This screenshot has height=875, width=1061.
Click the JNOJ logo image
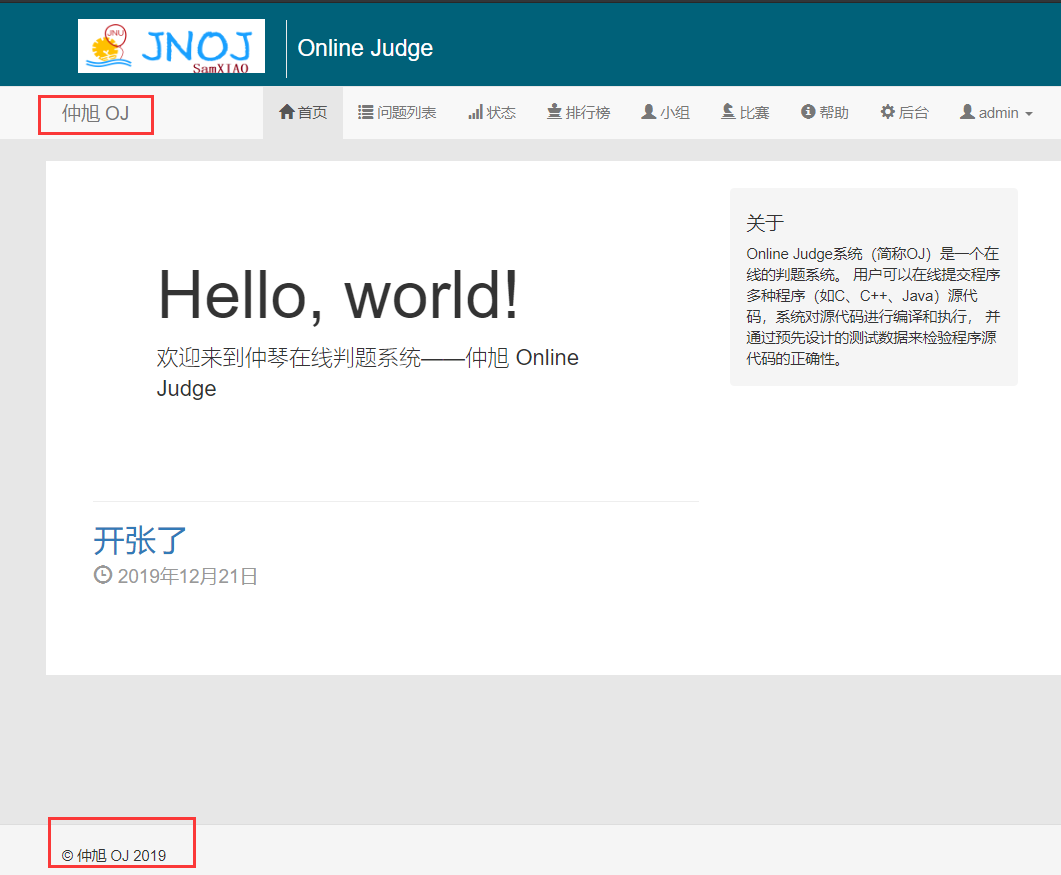point(171,46)
